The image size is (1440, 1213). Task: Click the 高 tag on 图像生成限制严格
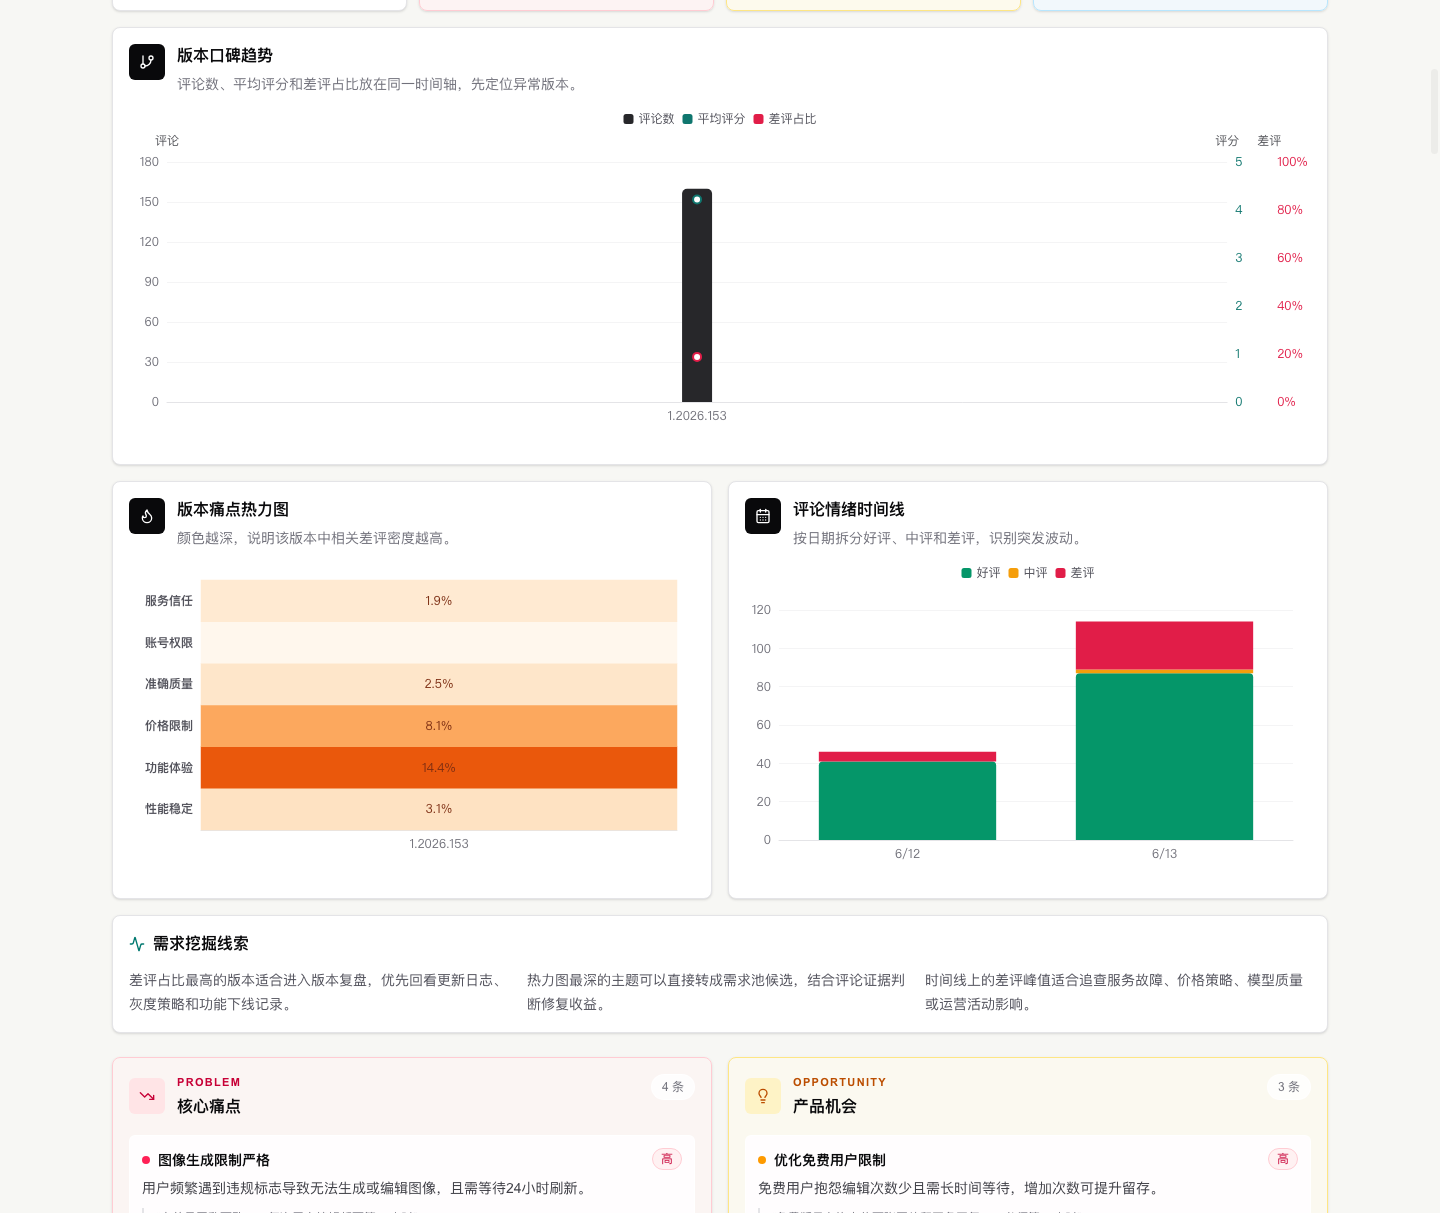pyautogui.click(x=667, y=1159)
